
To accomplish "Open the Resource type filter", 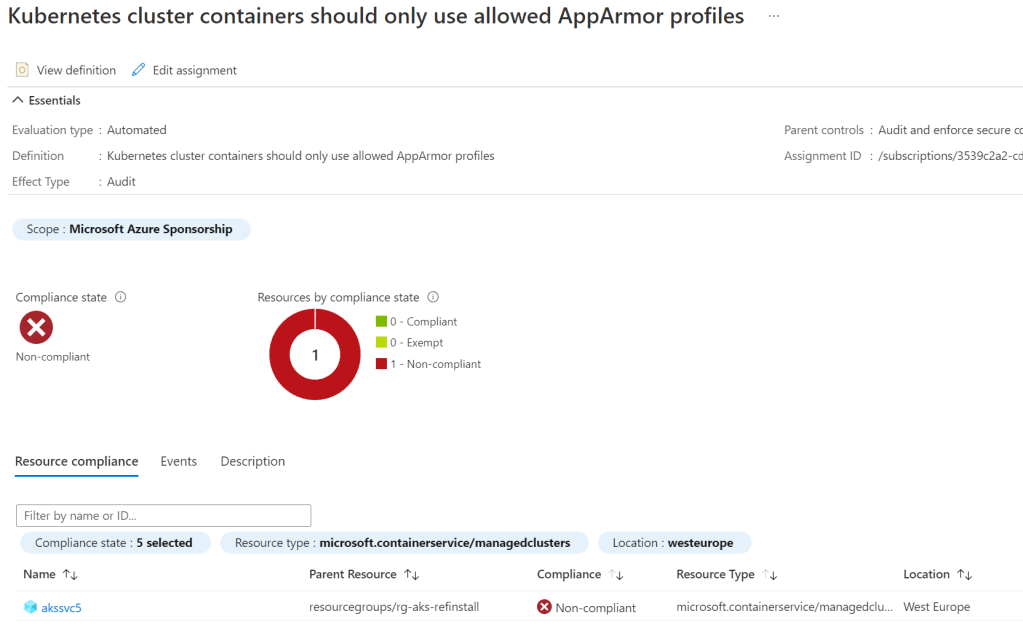I will pyautogui.click(x=402, y=543).
